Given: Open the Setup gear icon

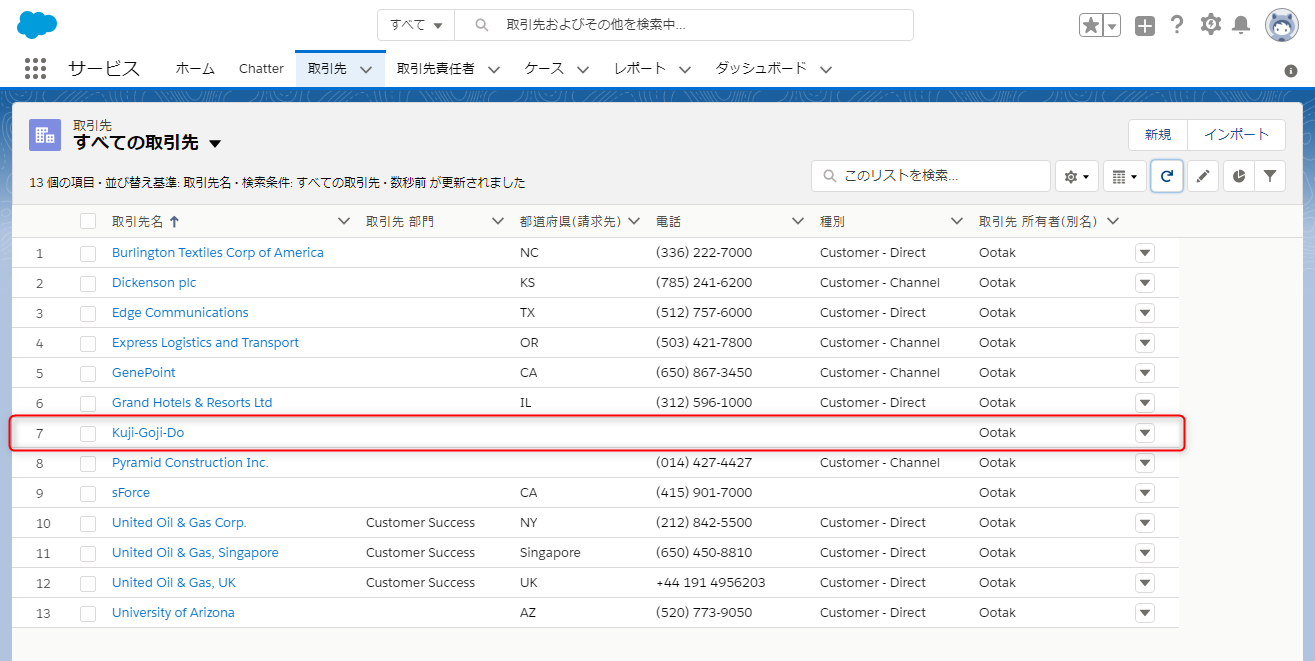Looking at the screenshot, I should (x=1210, y=25).
